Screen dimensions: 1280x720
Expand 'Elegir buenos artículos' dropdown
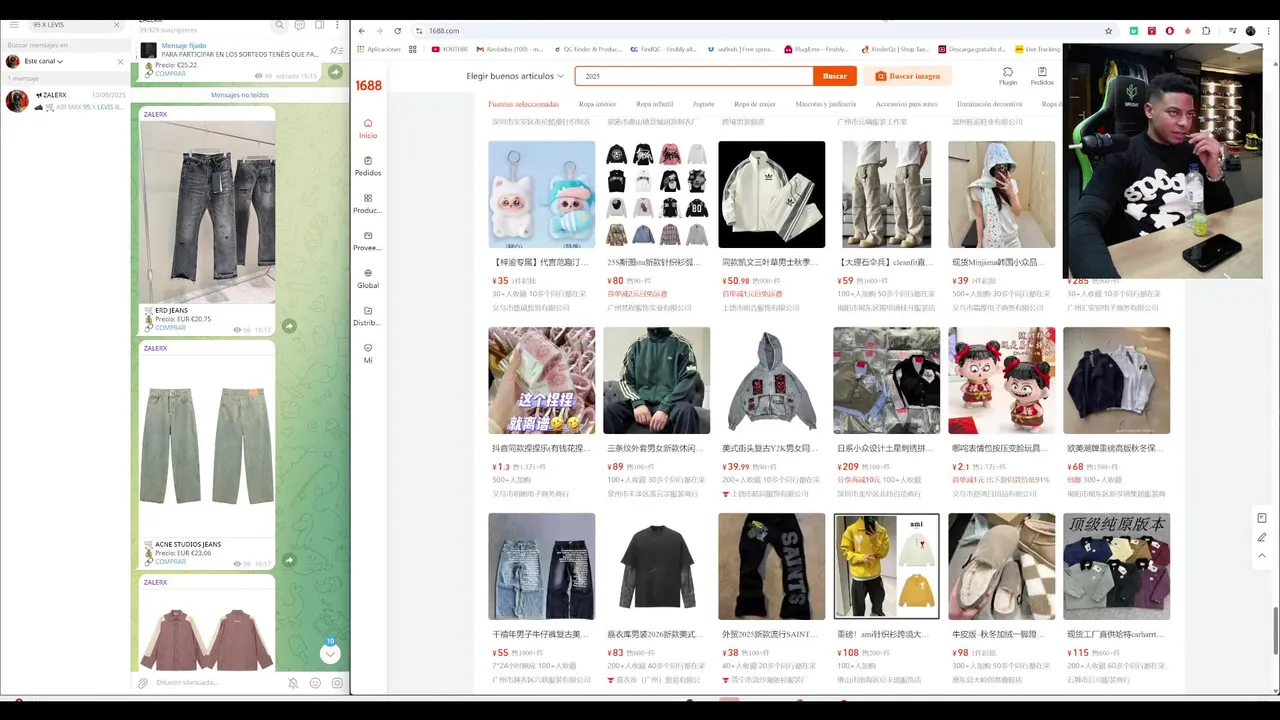coord(515,76)
